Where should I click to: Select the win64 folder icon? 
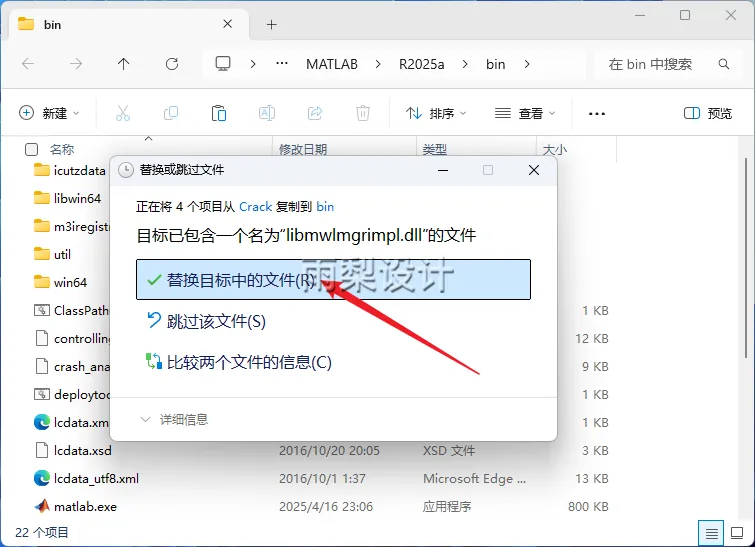(42, 282)
